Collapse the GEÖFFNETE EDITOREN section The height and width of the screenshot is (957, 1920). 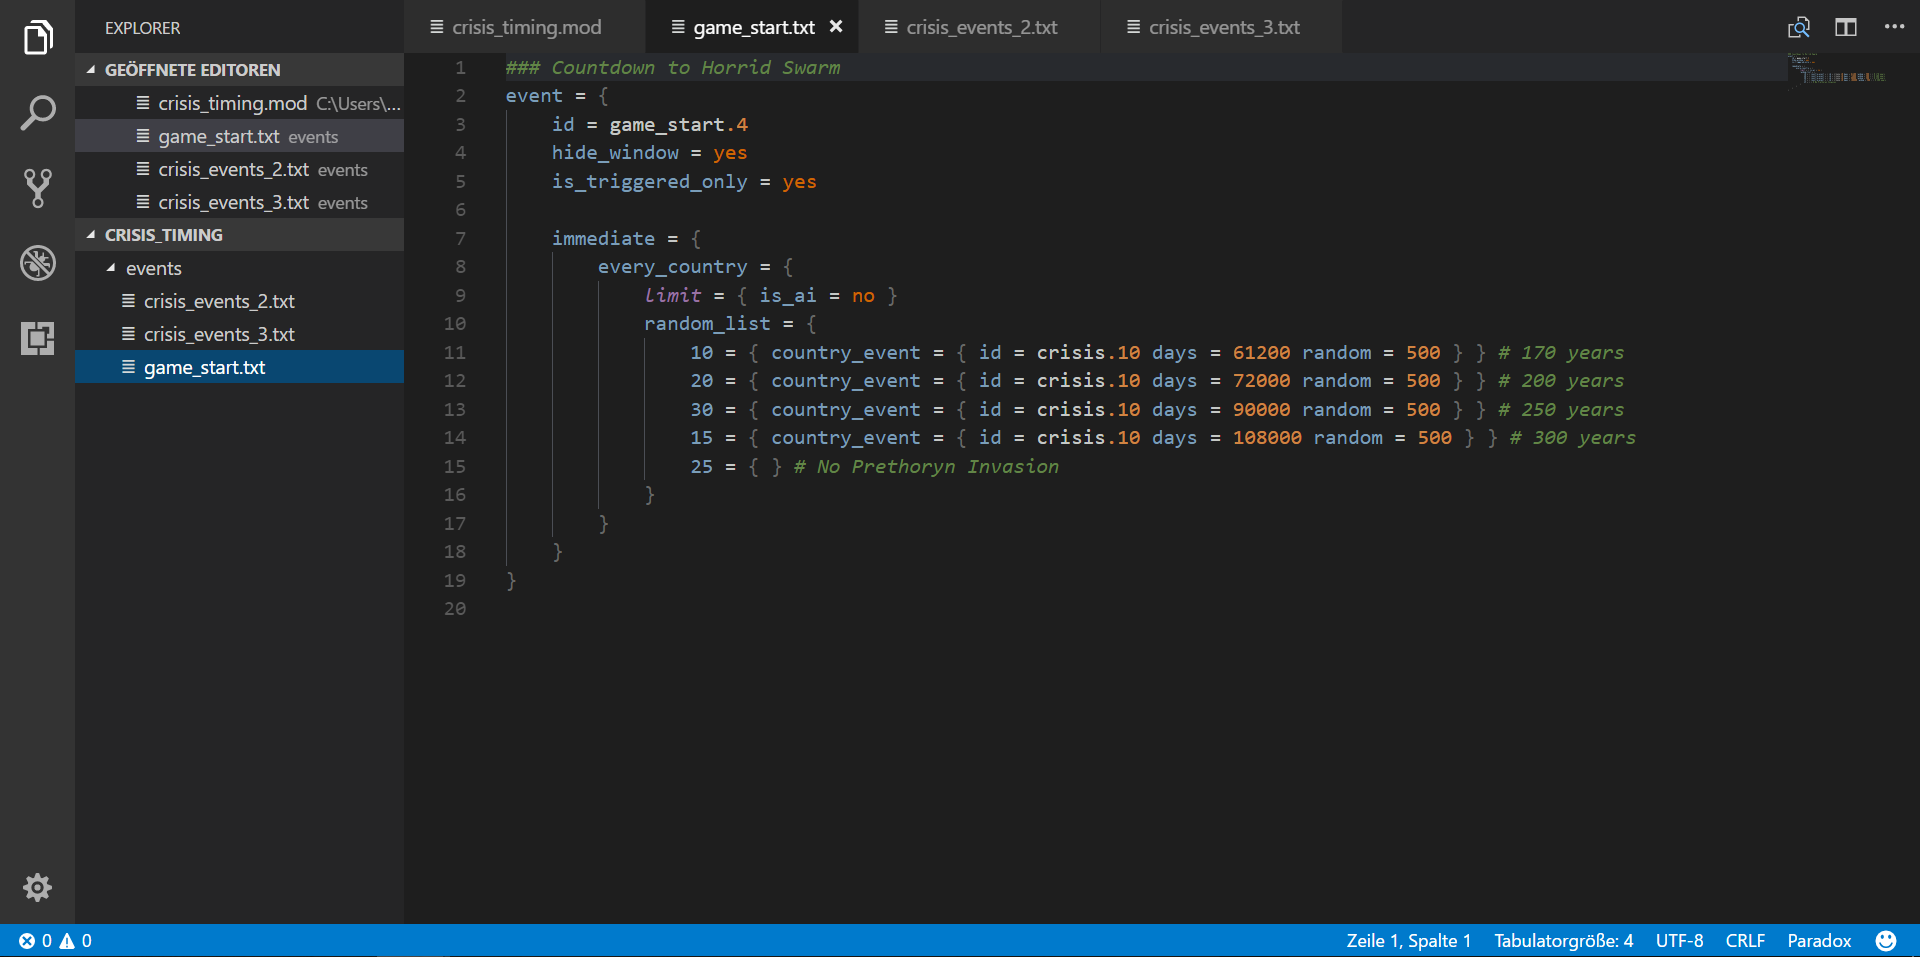coord(240,70)
